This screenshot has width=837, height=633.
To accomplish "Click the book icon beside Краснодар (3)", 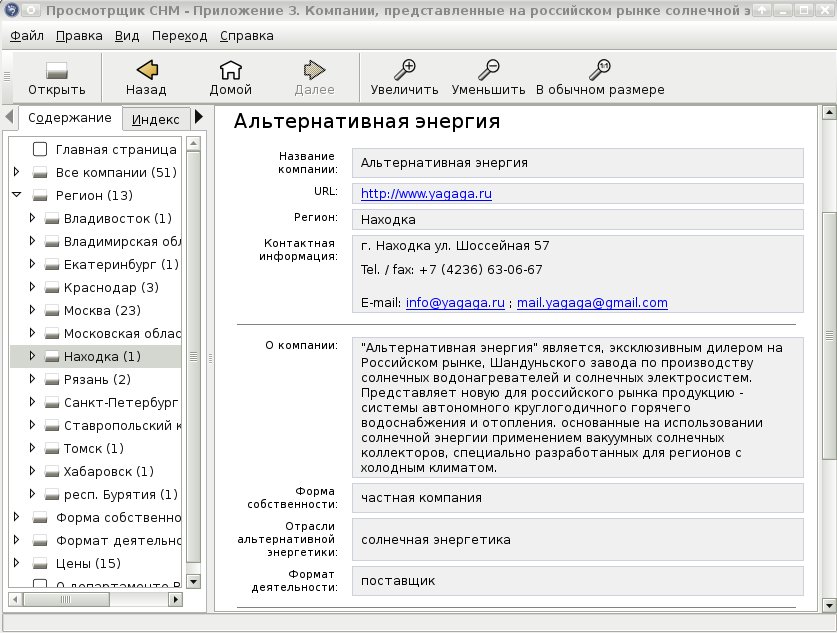I will [52, 288].
